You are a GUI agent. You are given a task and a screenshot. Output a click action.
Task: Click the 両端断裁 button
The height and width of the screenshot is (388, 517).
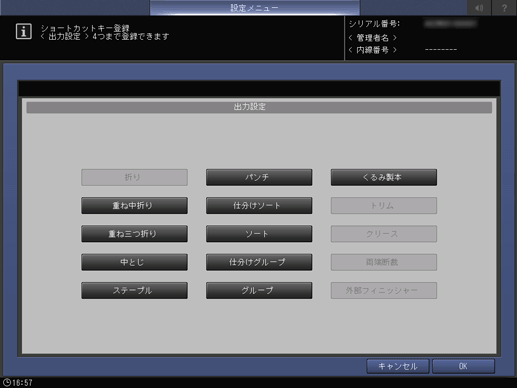click(x=384, y=262)
